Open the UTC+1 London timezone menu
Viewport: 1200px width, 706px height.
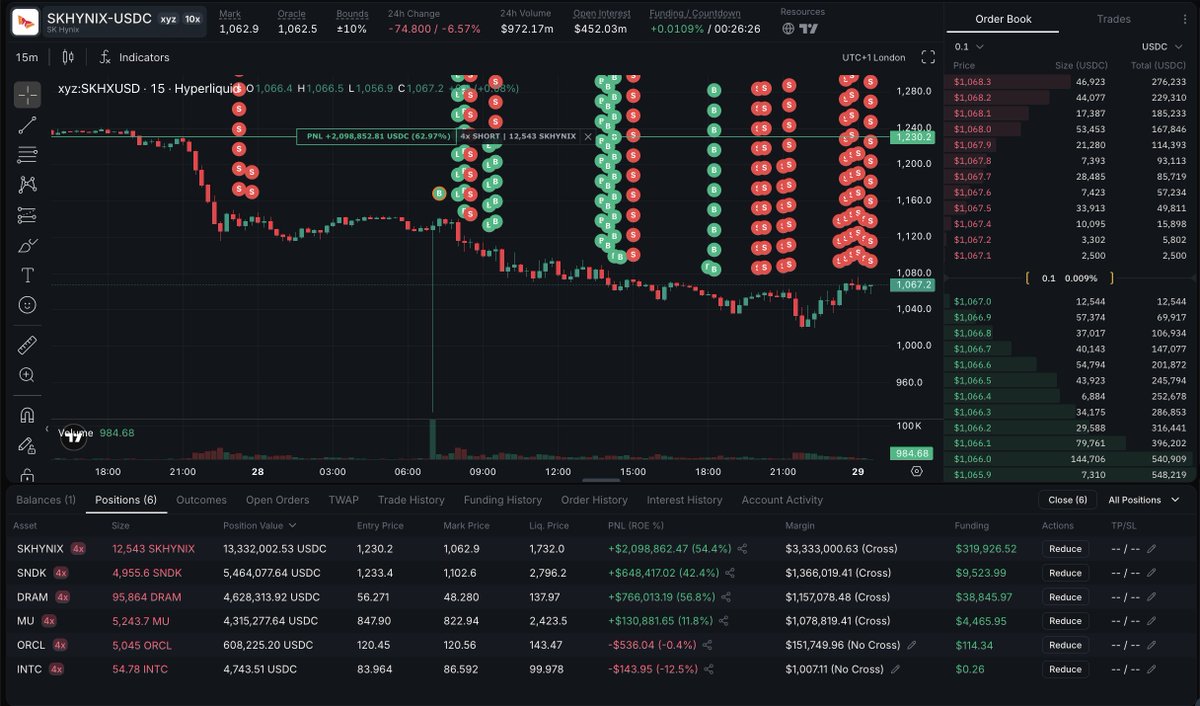874,57
